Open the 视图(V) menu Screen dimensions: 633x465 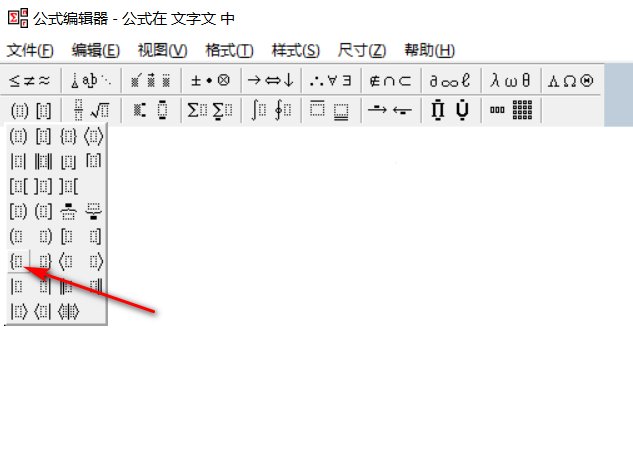(162, 50)
